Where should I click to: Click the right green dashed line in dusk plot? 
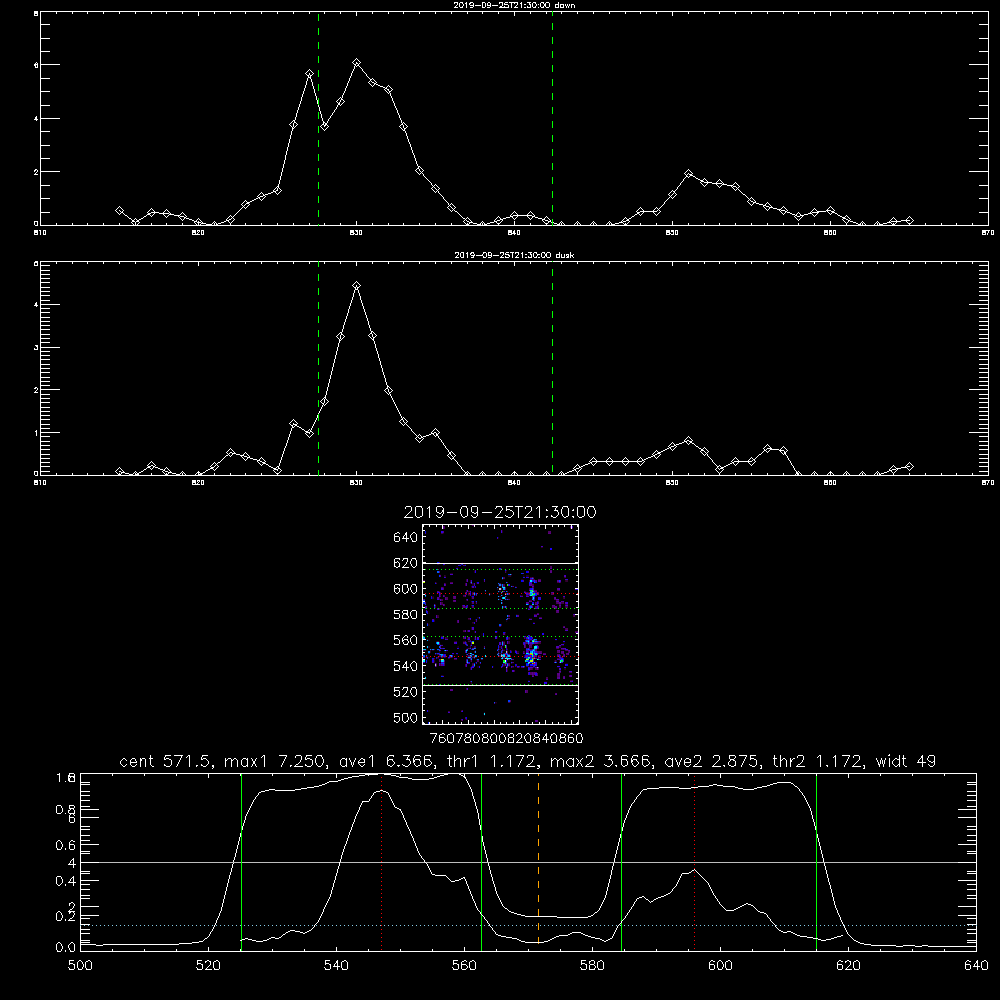click(x=552, y=369)
